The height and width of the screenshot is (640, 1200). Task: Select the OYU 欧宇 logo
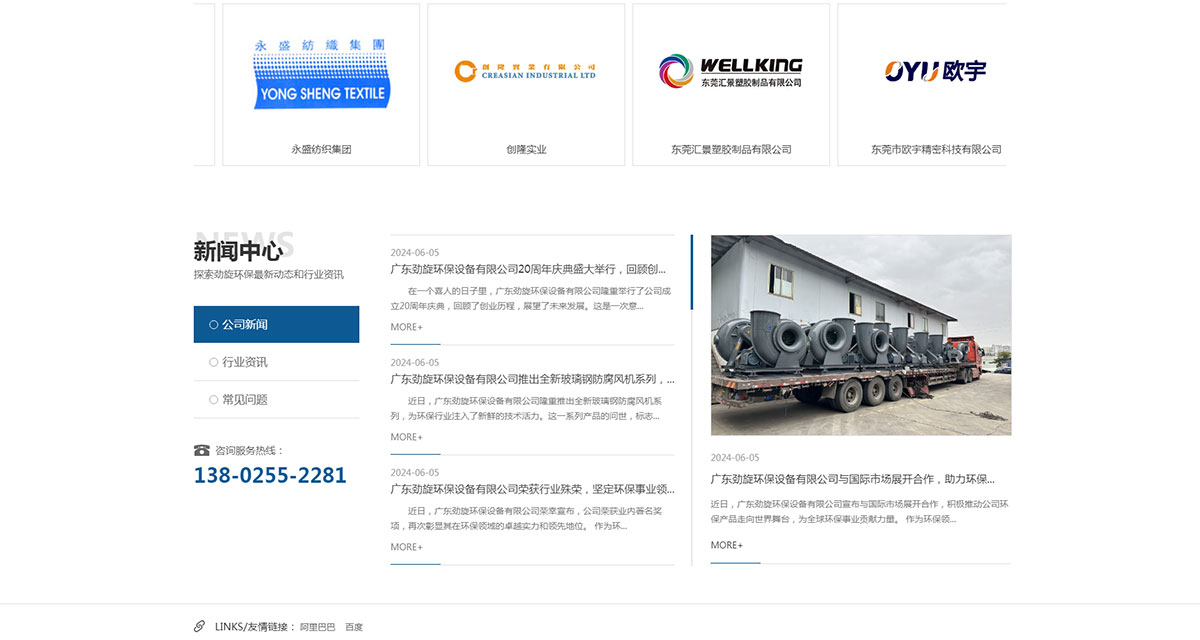pos(932,70)
